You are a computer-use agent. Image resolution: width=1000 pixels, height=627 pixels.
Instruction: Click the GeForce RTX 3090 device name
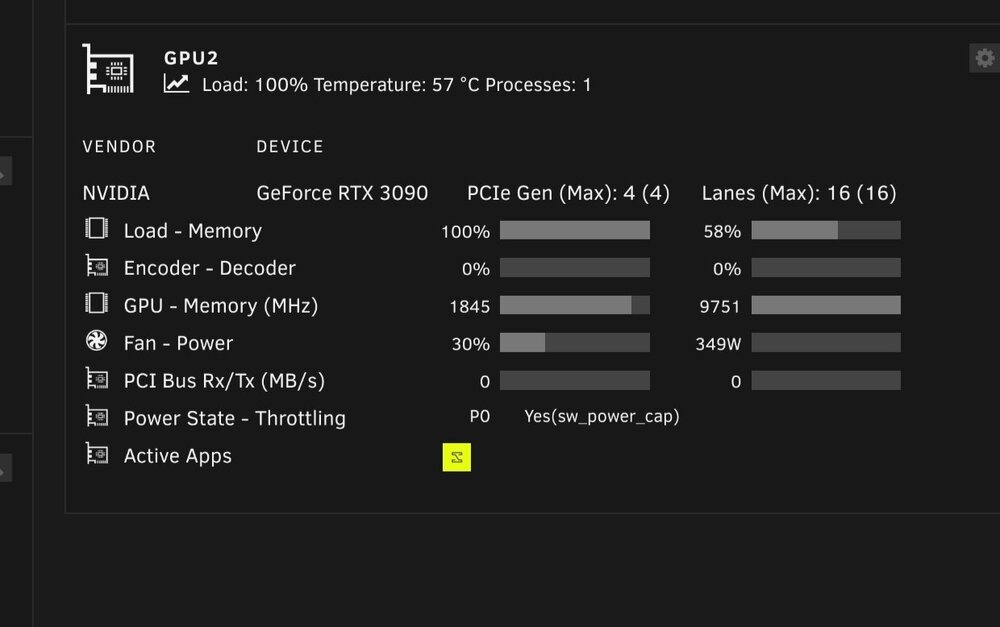(342, 193)
